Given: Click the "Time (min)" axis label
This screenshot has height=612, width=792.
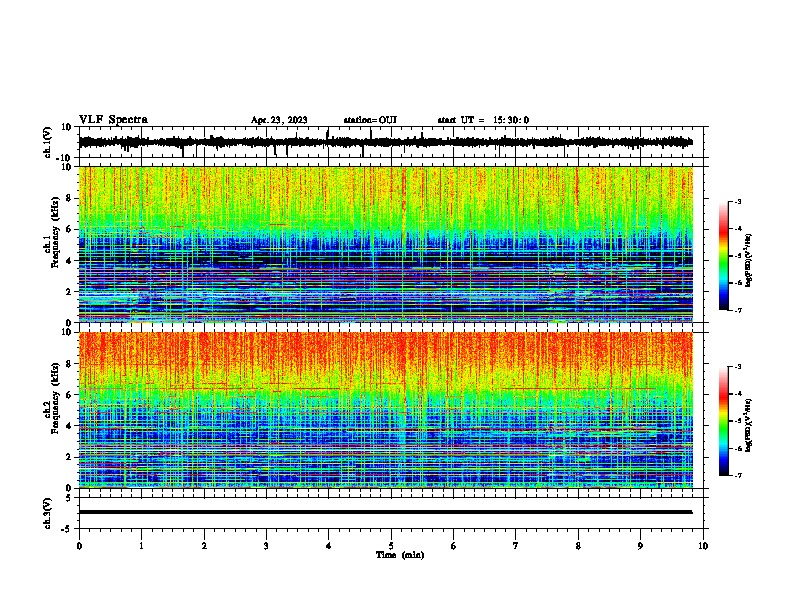Looking at the screenshot, I should (400, 555).
